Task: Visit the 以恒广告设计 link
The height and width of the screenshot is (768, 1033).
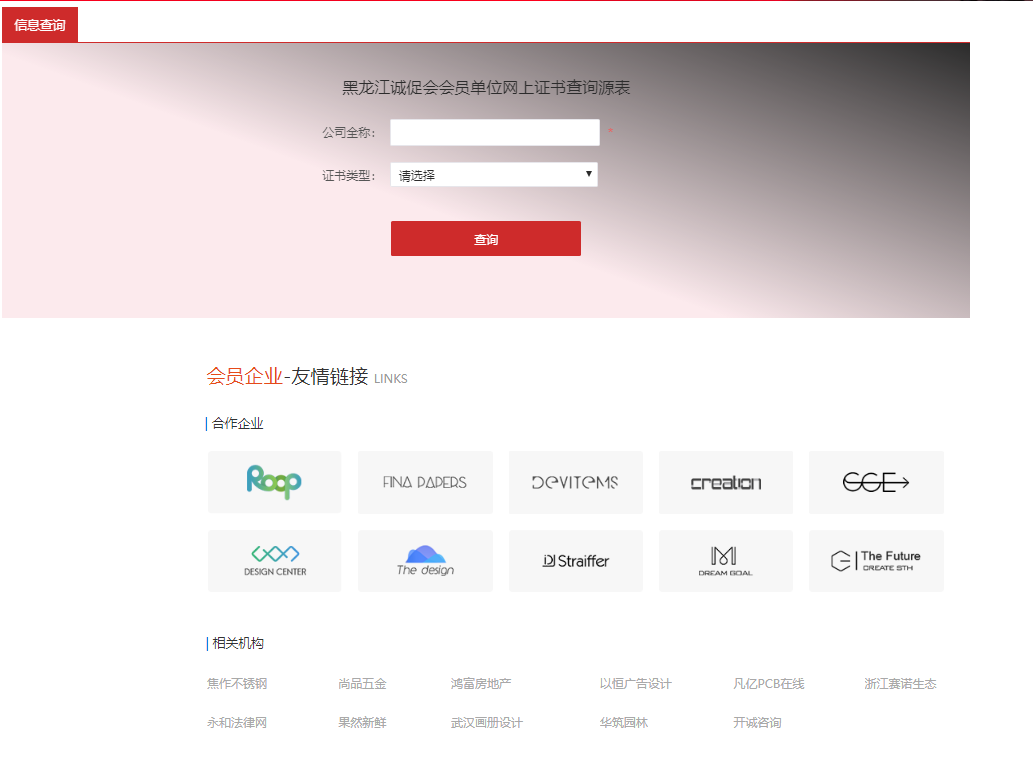Action: point(636,684)
